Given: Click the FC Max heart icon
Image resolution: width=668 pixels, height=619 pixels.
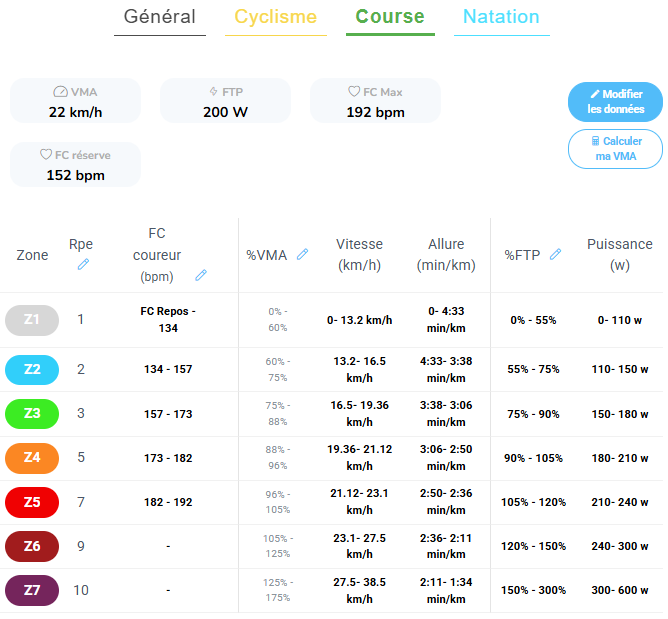Looking at the screenshot, I should (x=354, y=91).
